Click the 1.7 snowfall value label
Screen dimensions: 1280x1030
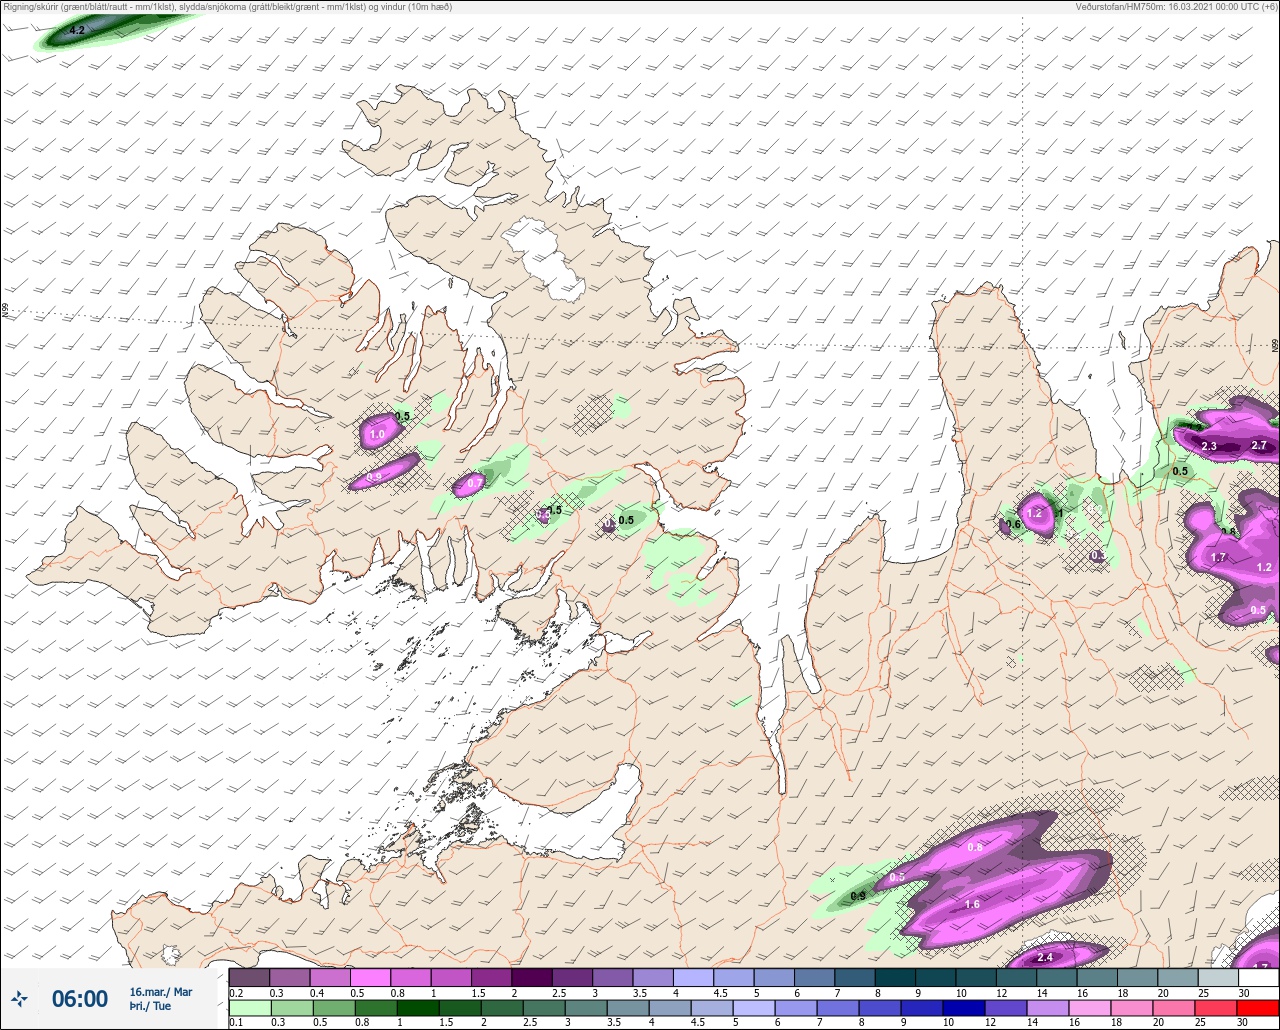[x=1218, y=557]
